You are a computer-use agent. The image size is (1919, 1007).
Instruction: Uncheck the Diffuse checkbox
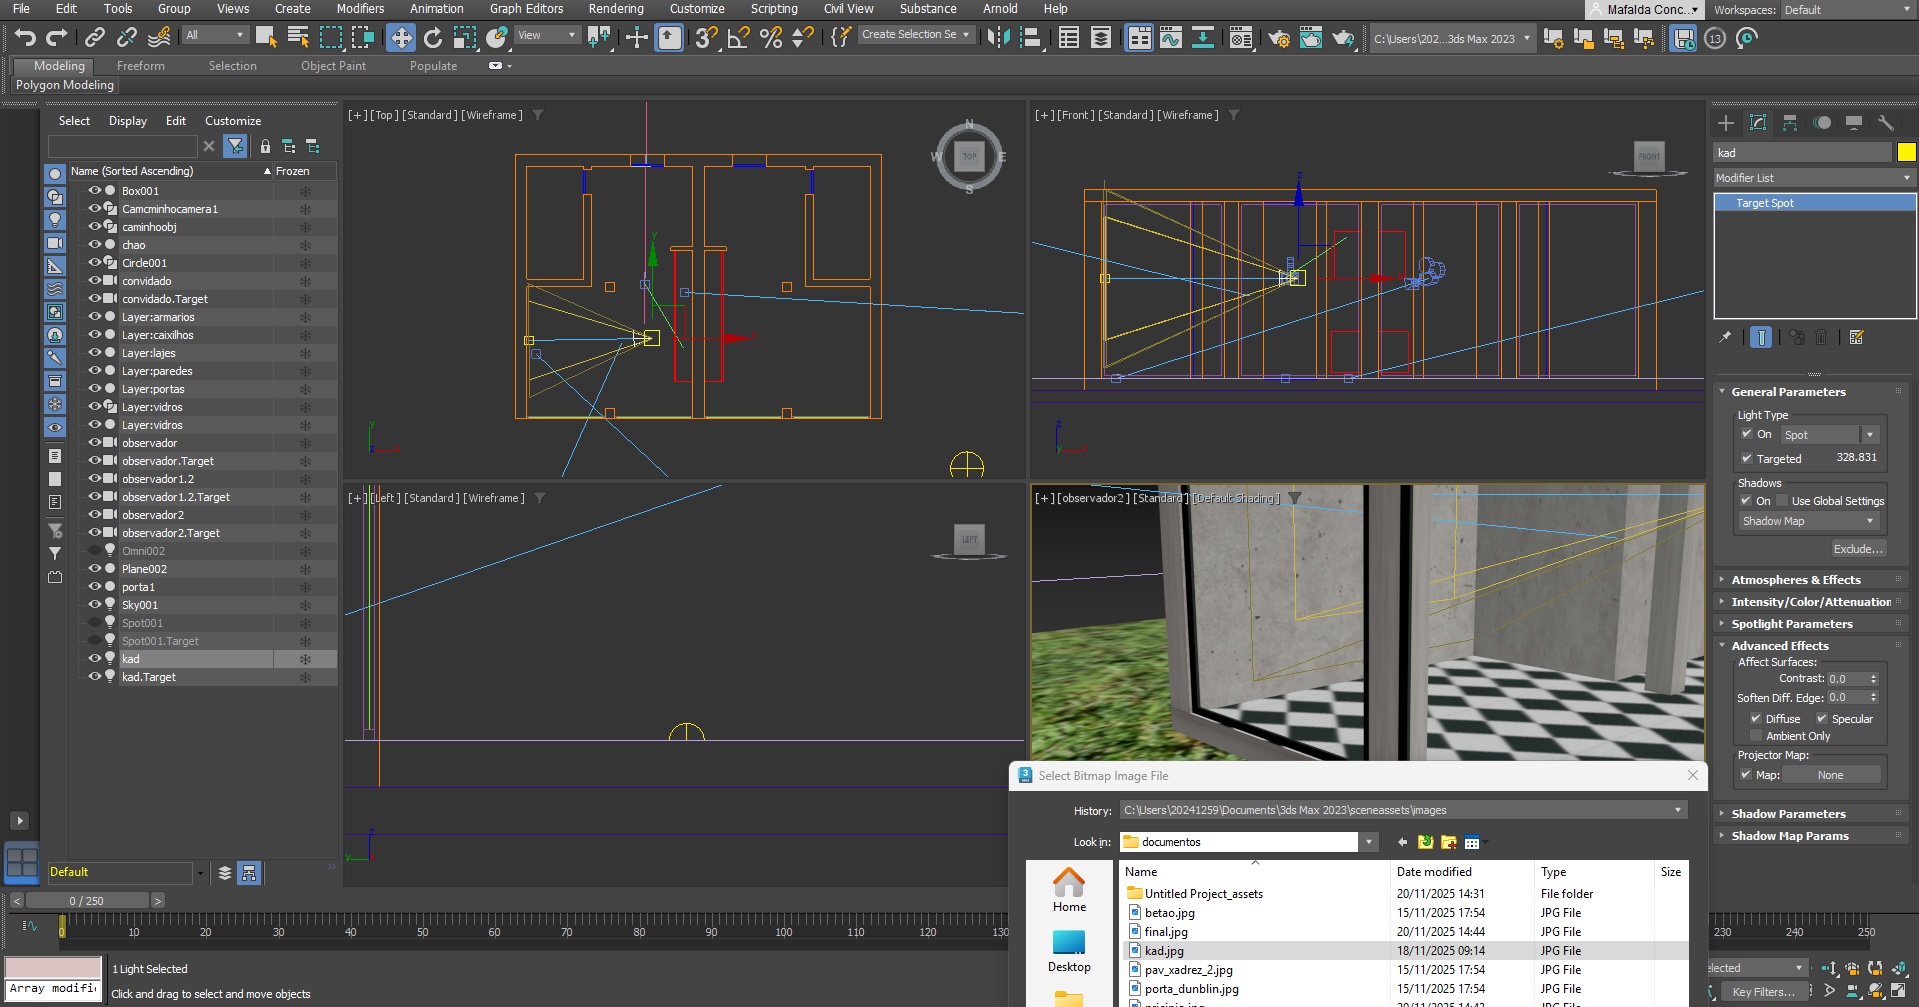tap(1756, 719)
